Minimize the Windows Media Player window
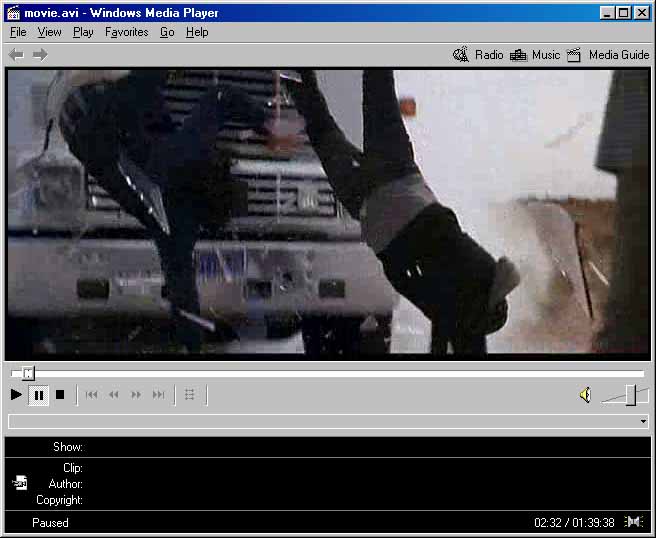The height and width of the screenshot is (538, 656). [x=607, y=13]
